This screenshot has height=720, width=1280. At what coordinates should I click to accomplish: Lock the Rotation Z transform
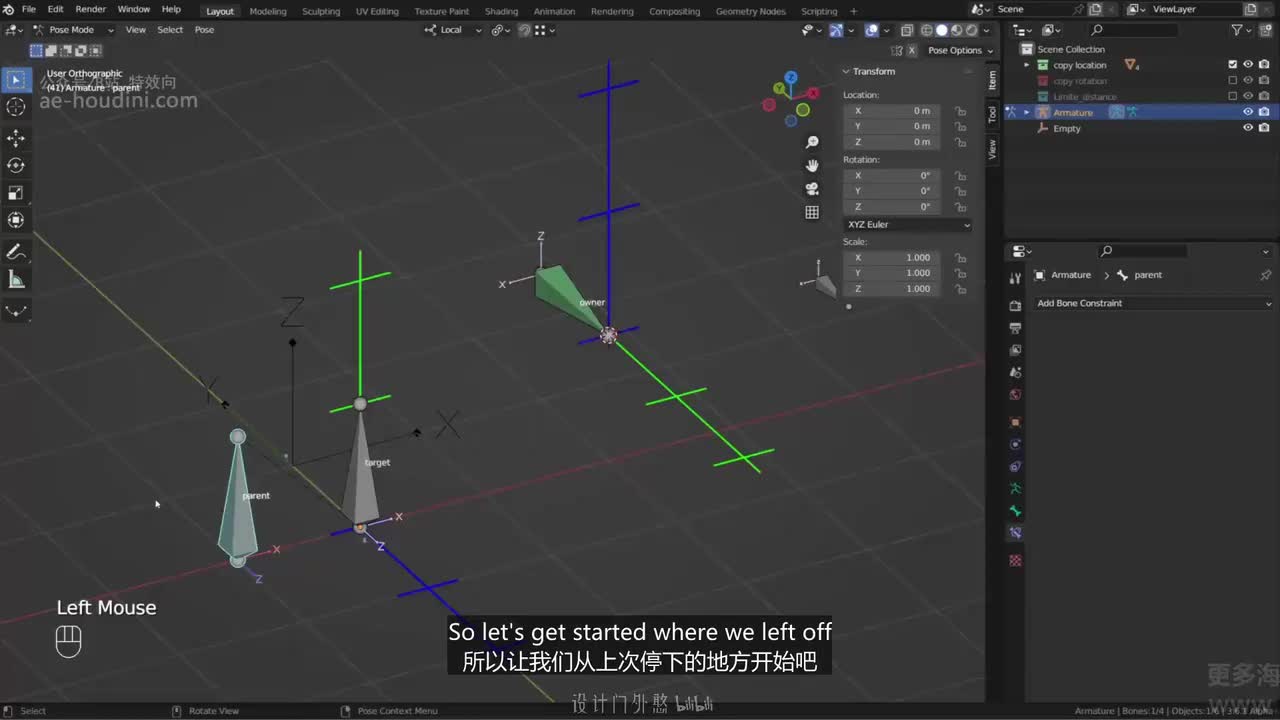[x=960, y=207]
